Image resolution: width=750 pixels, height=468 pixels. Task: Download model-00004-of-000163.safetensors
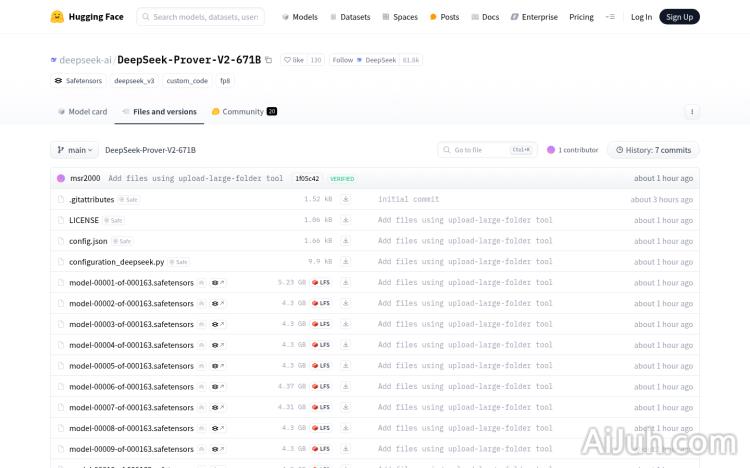pyautogui.click(x=345, y=345)
